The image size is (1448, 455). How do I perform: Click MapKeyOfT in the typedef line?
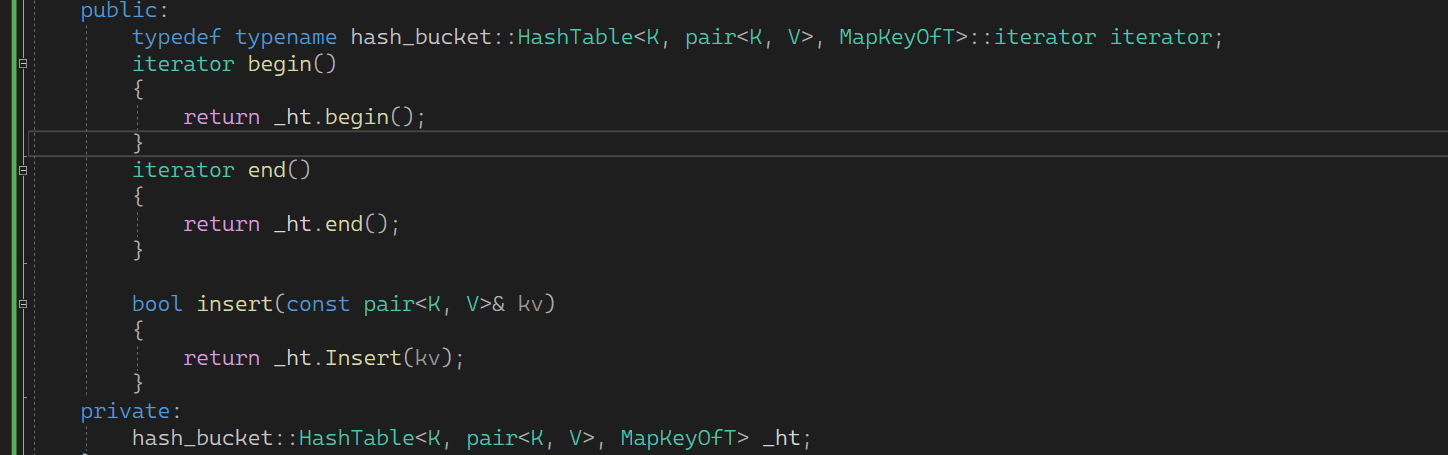pos(896,38)
